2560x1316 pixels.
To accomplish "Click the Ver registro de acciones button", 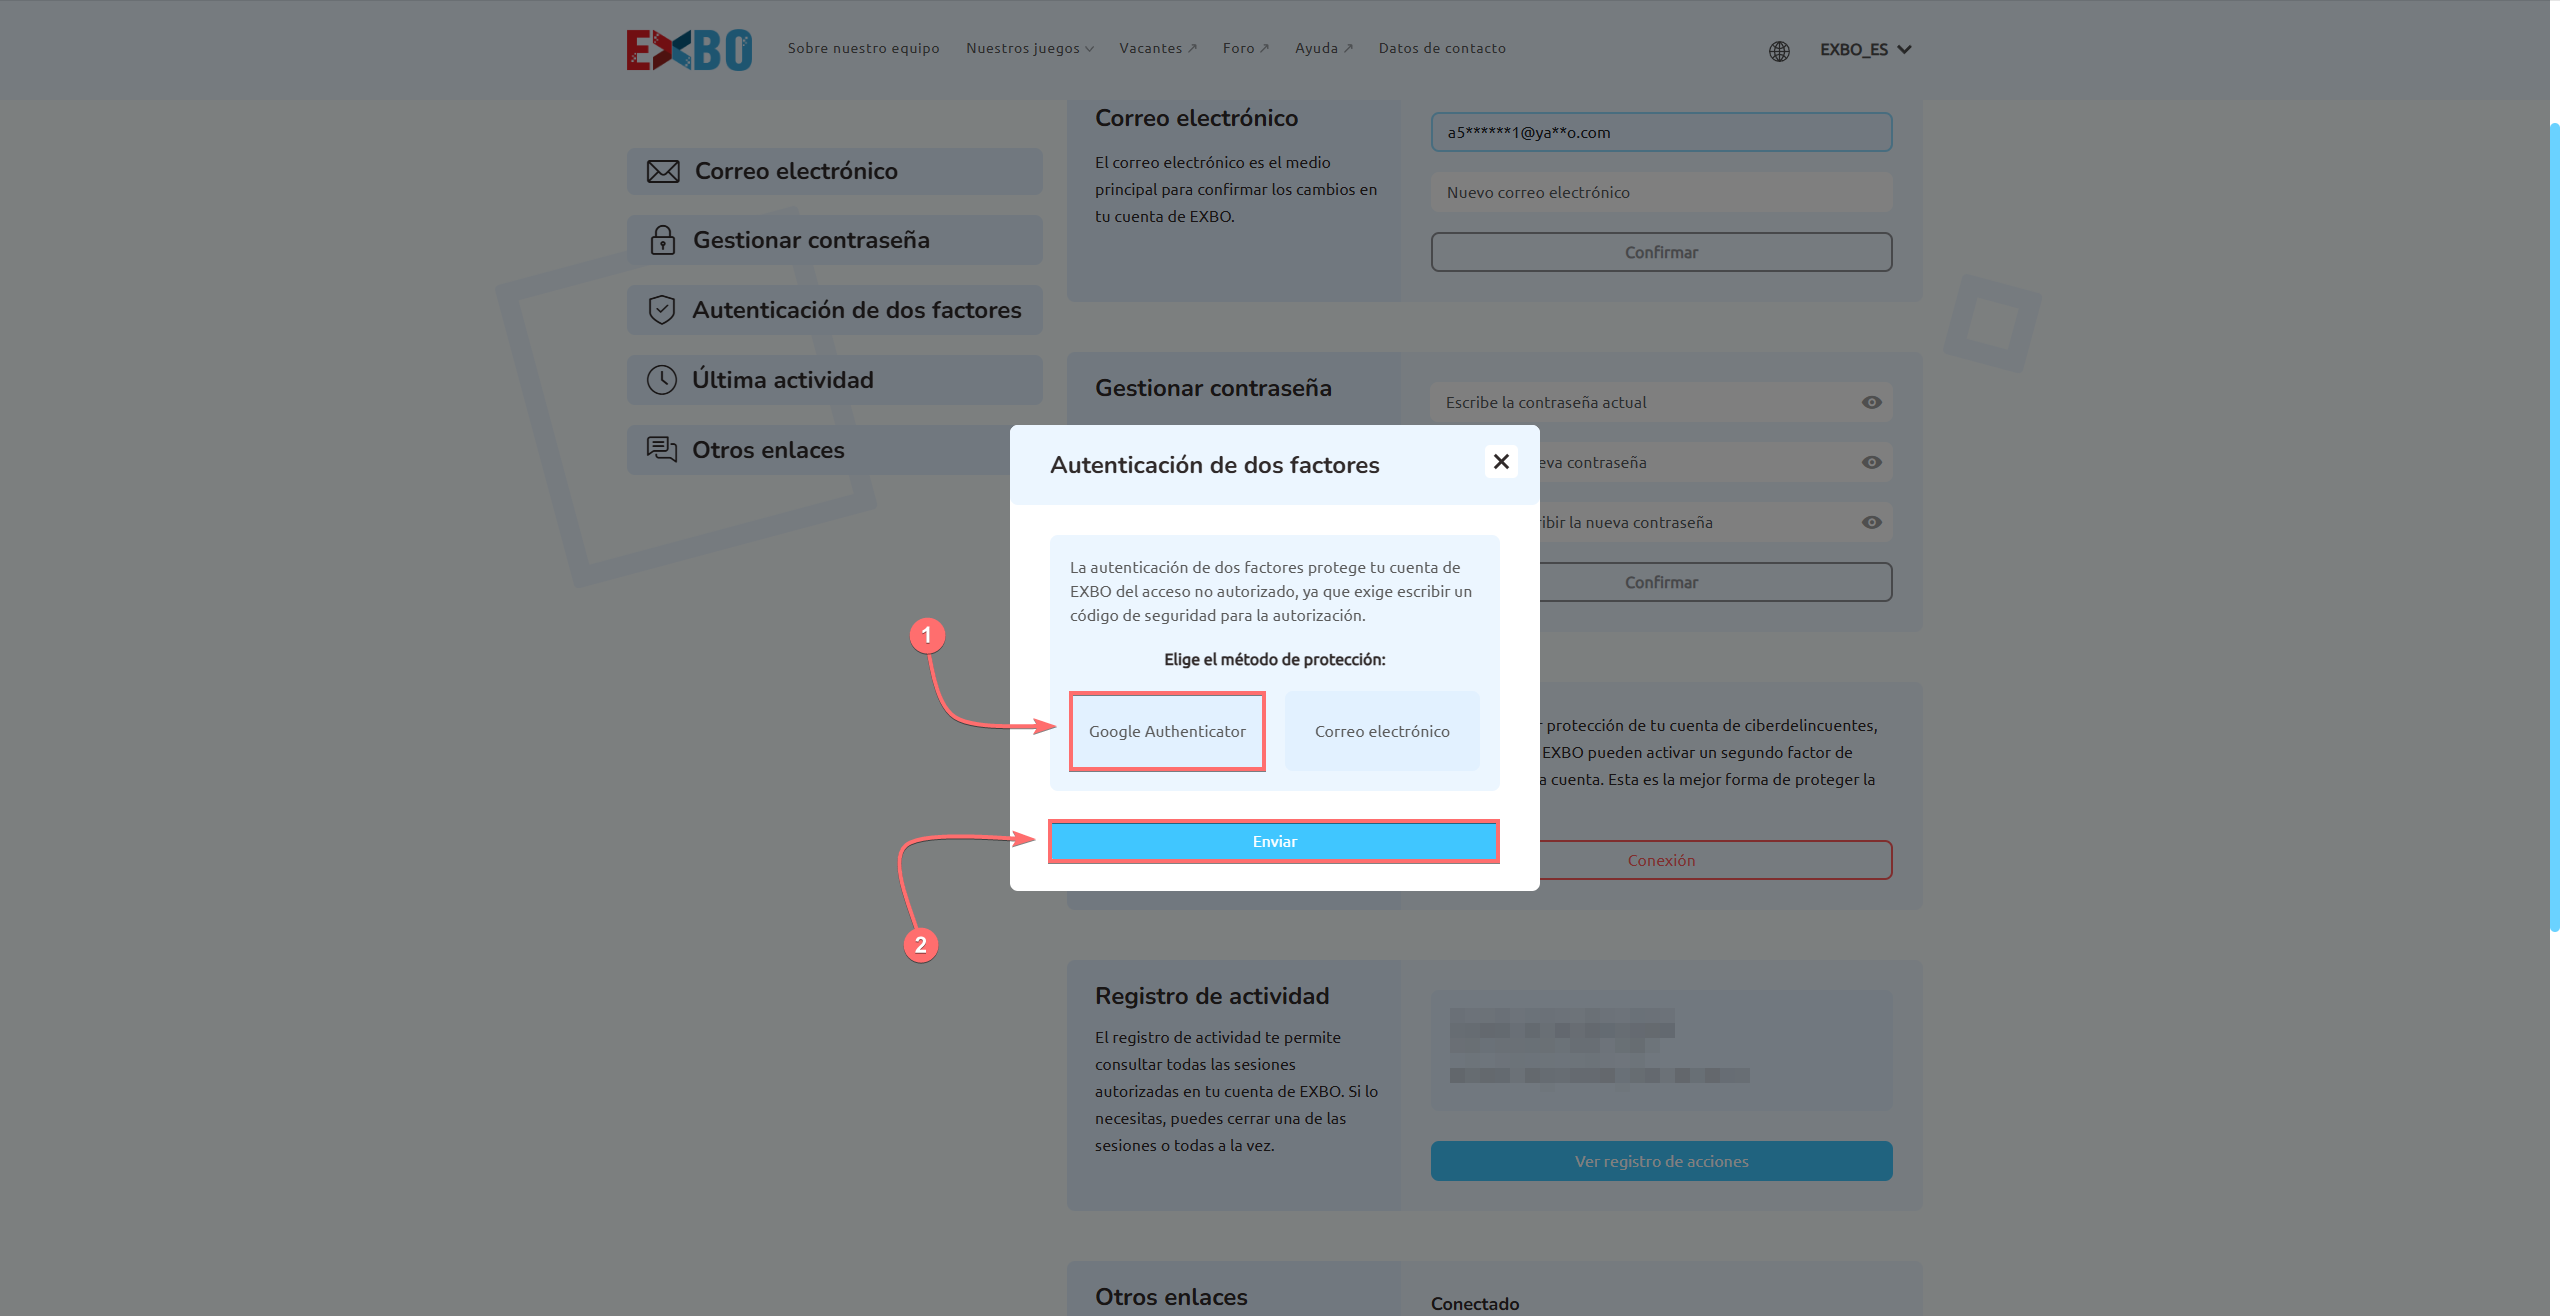I will click(x=1661, y=1161).
